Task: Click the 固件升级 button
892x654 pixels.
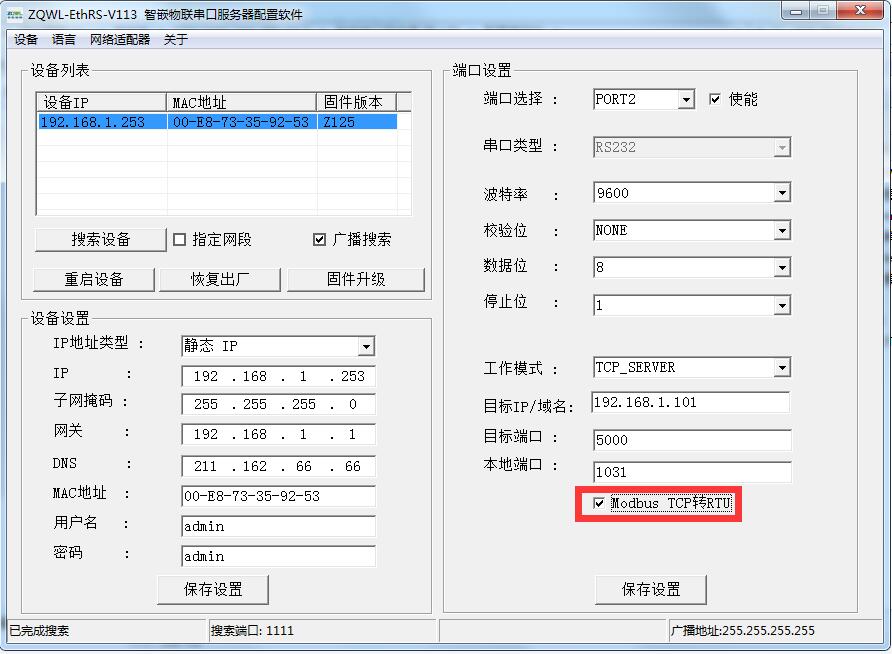Action: point(355,280)
